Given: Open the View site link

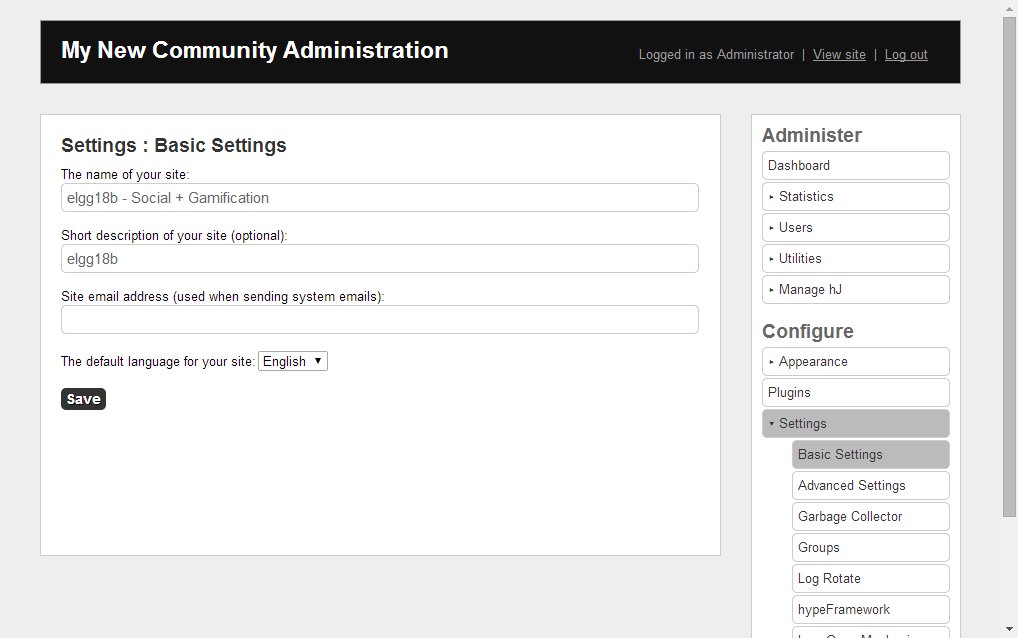Looking at the screenshot, I should pos(839,55).
